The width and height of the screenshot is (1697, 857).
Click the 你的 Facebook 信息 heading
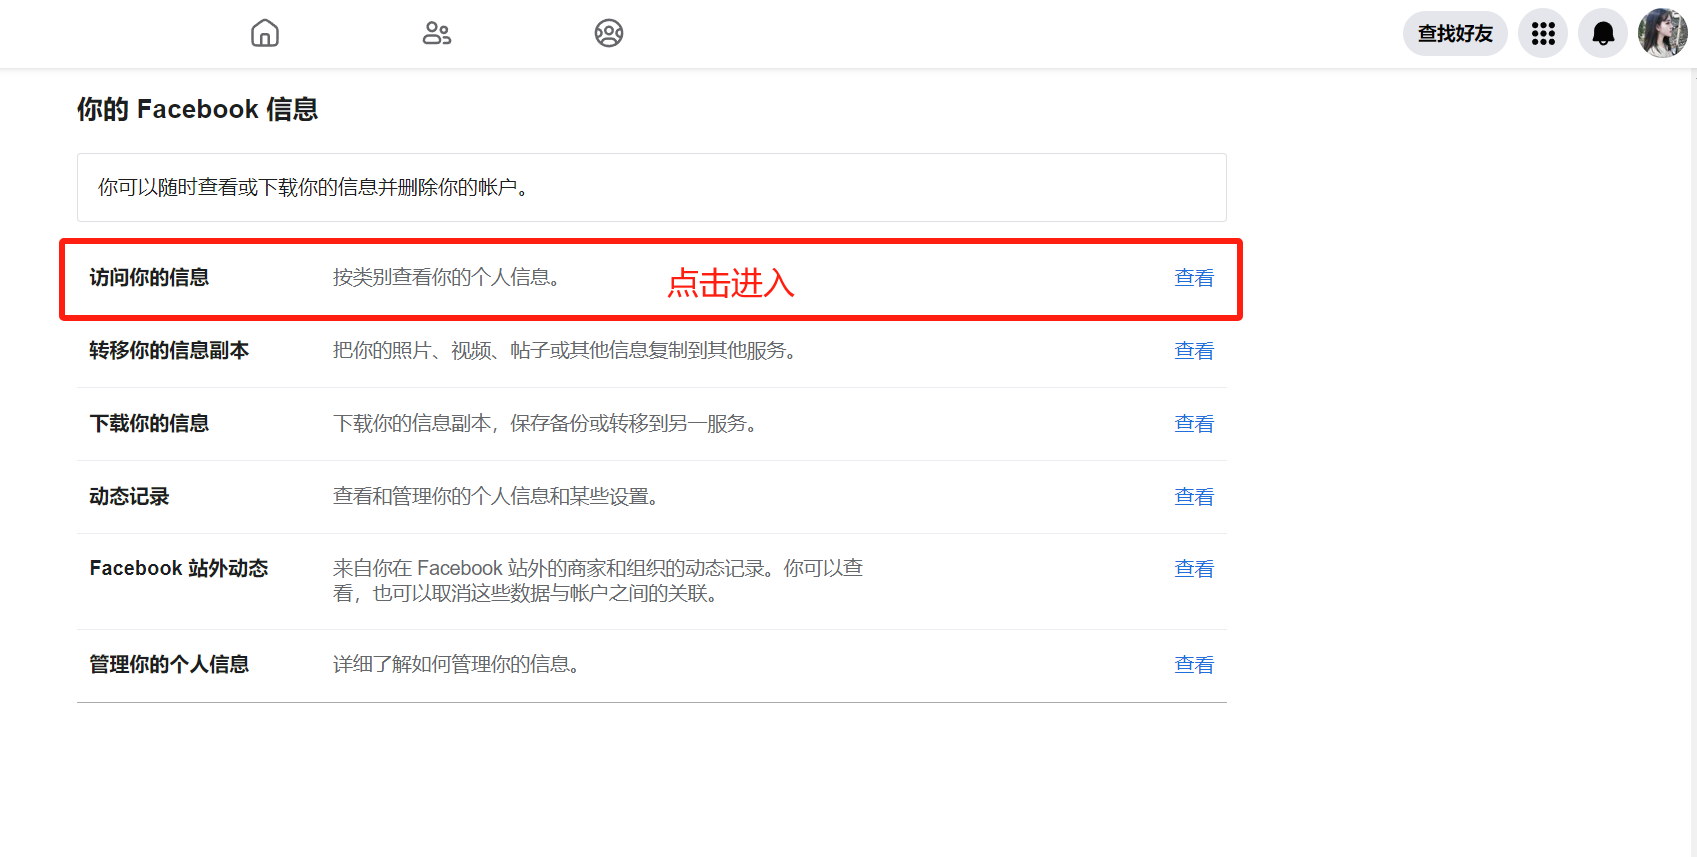pyautogui.click(x=197, y=109)
